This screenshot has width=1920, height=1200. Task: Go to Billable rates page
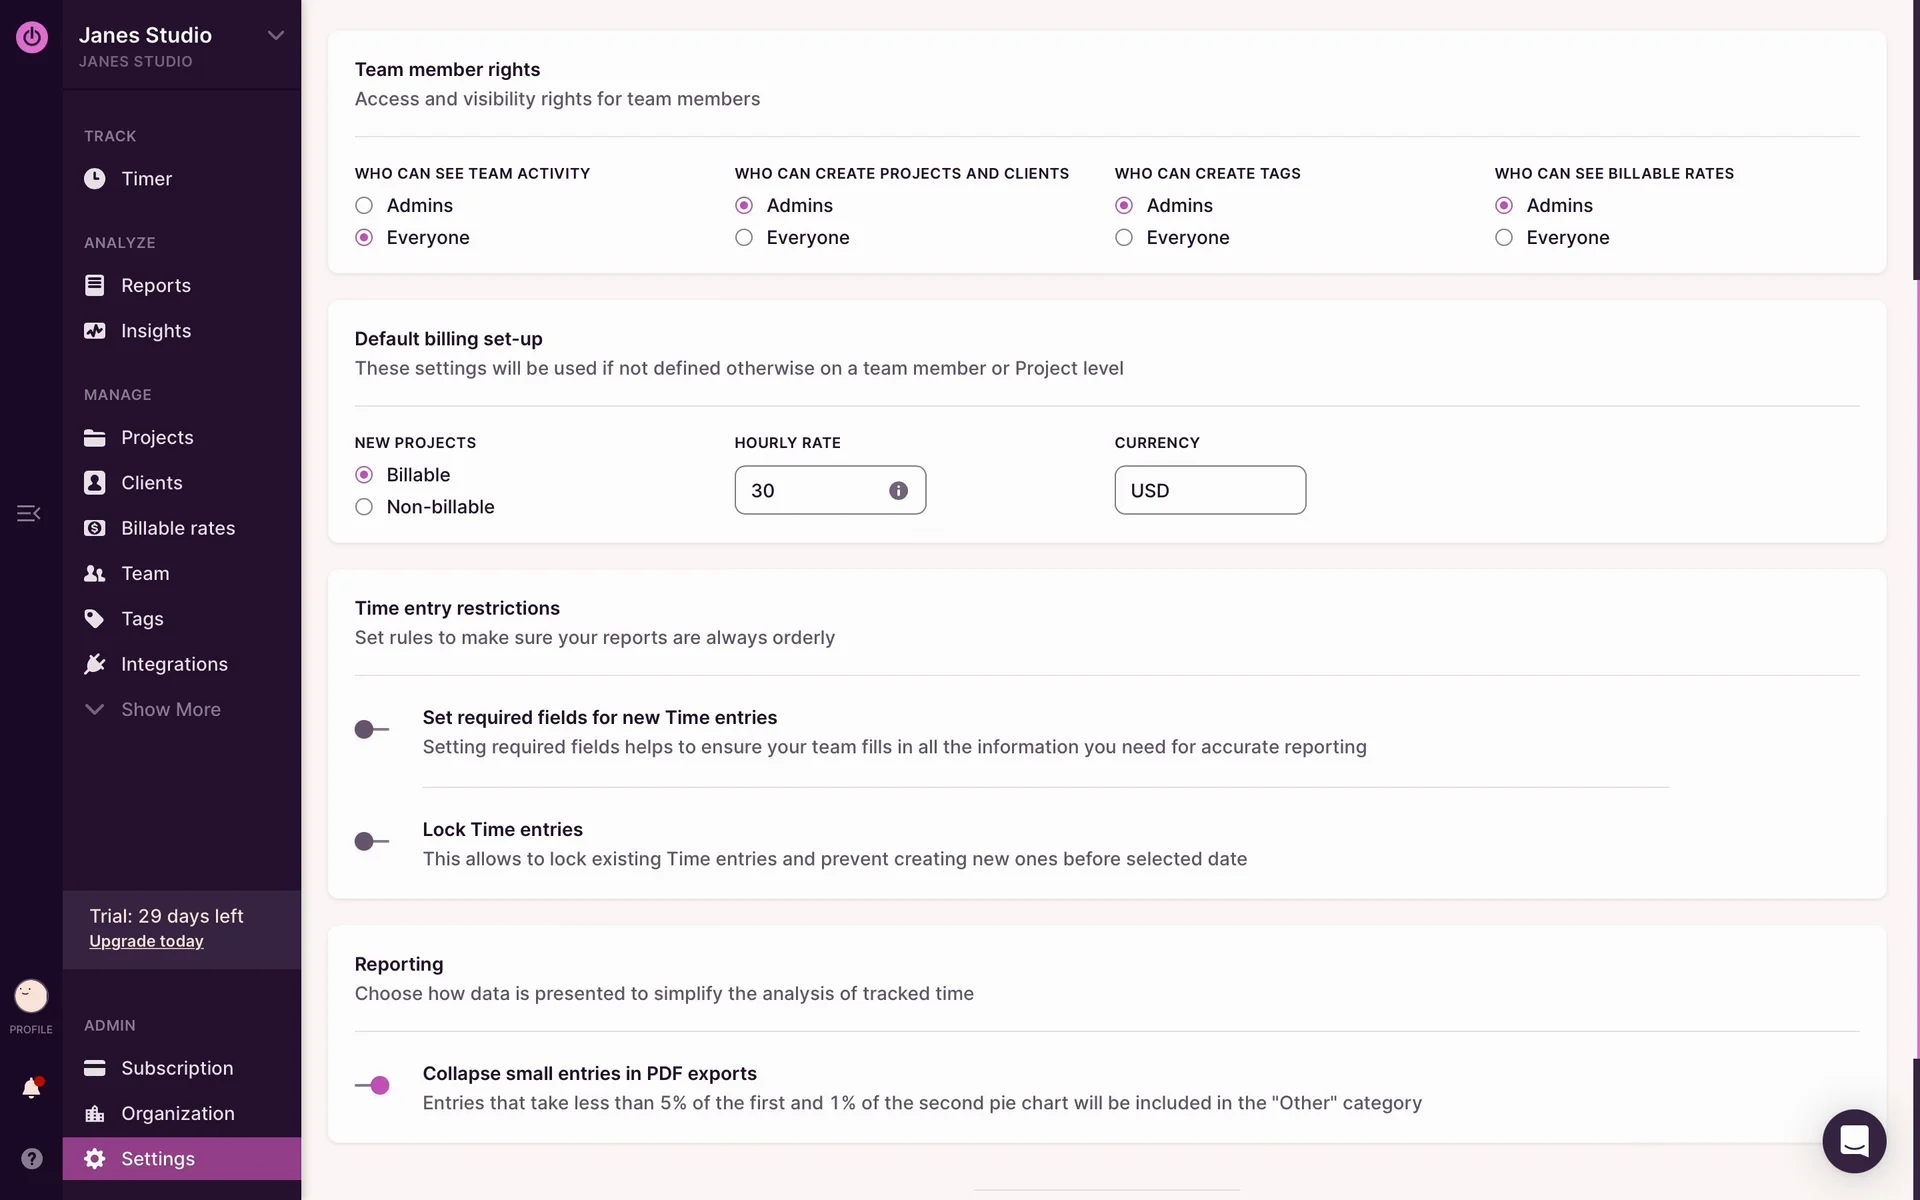177,528
